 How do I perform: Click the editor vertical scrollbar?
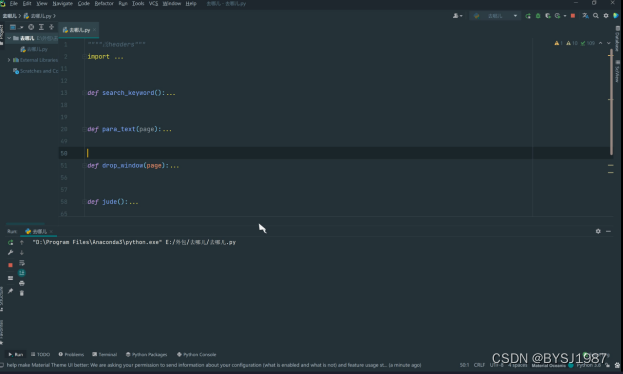[611, 103]
